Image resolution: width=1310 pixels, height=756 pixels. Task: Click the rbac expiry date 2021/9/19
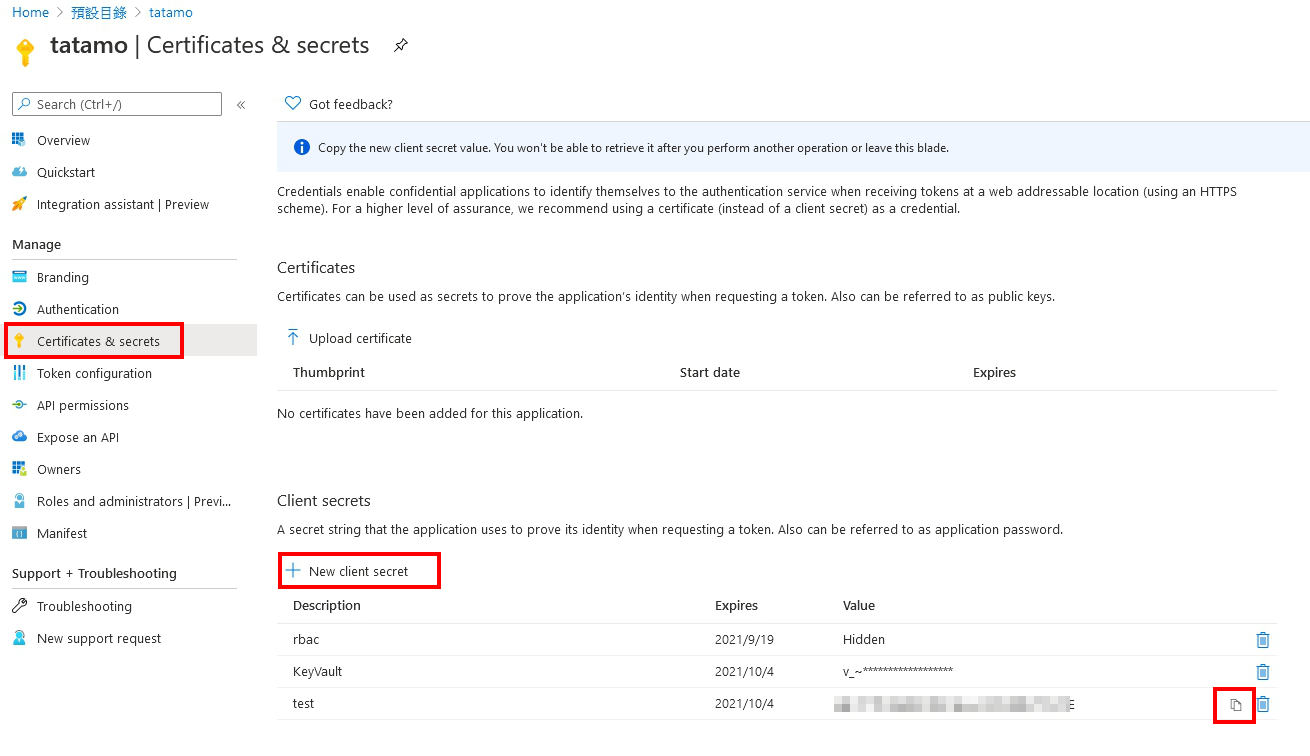(743, 639)
